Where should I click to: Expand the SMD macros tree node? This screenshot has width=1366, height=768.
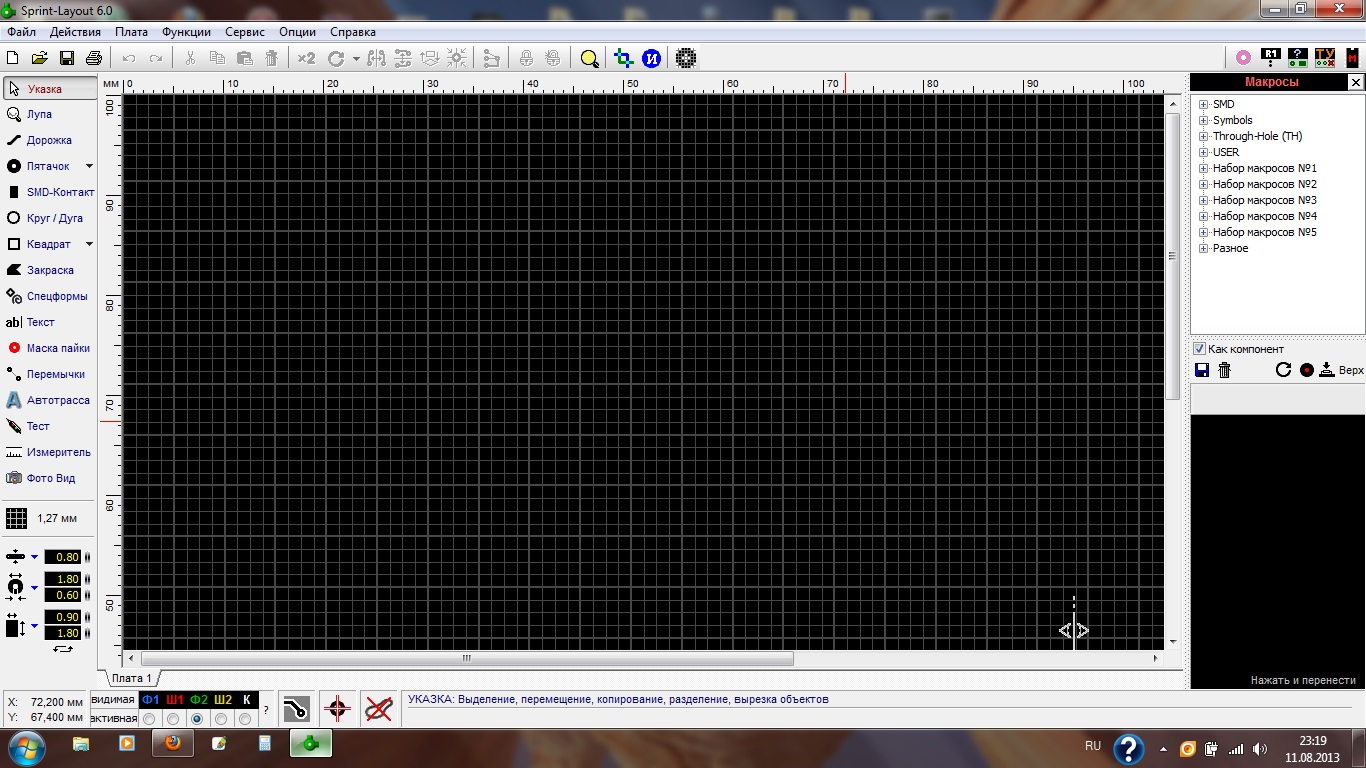1204,105
